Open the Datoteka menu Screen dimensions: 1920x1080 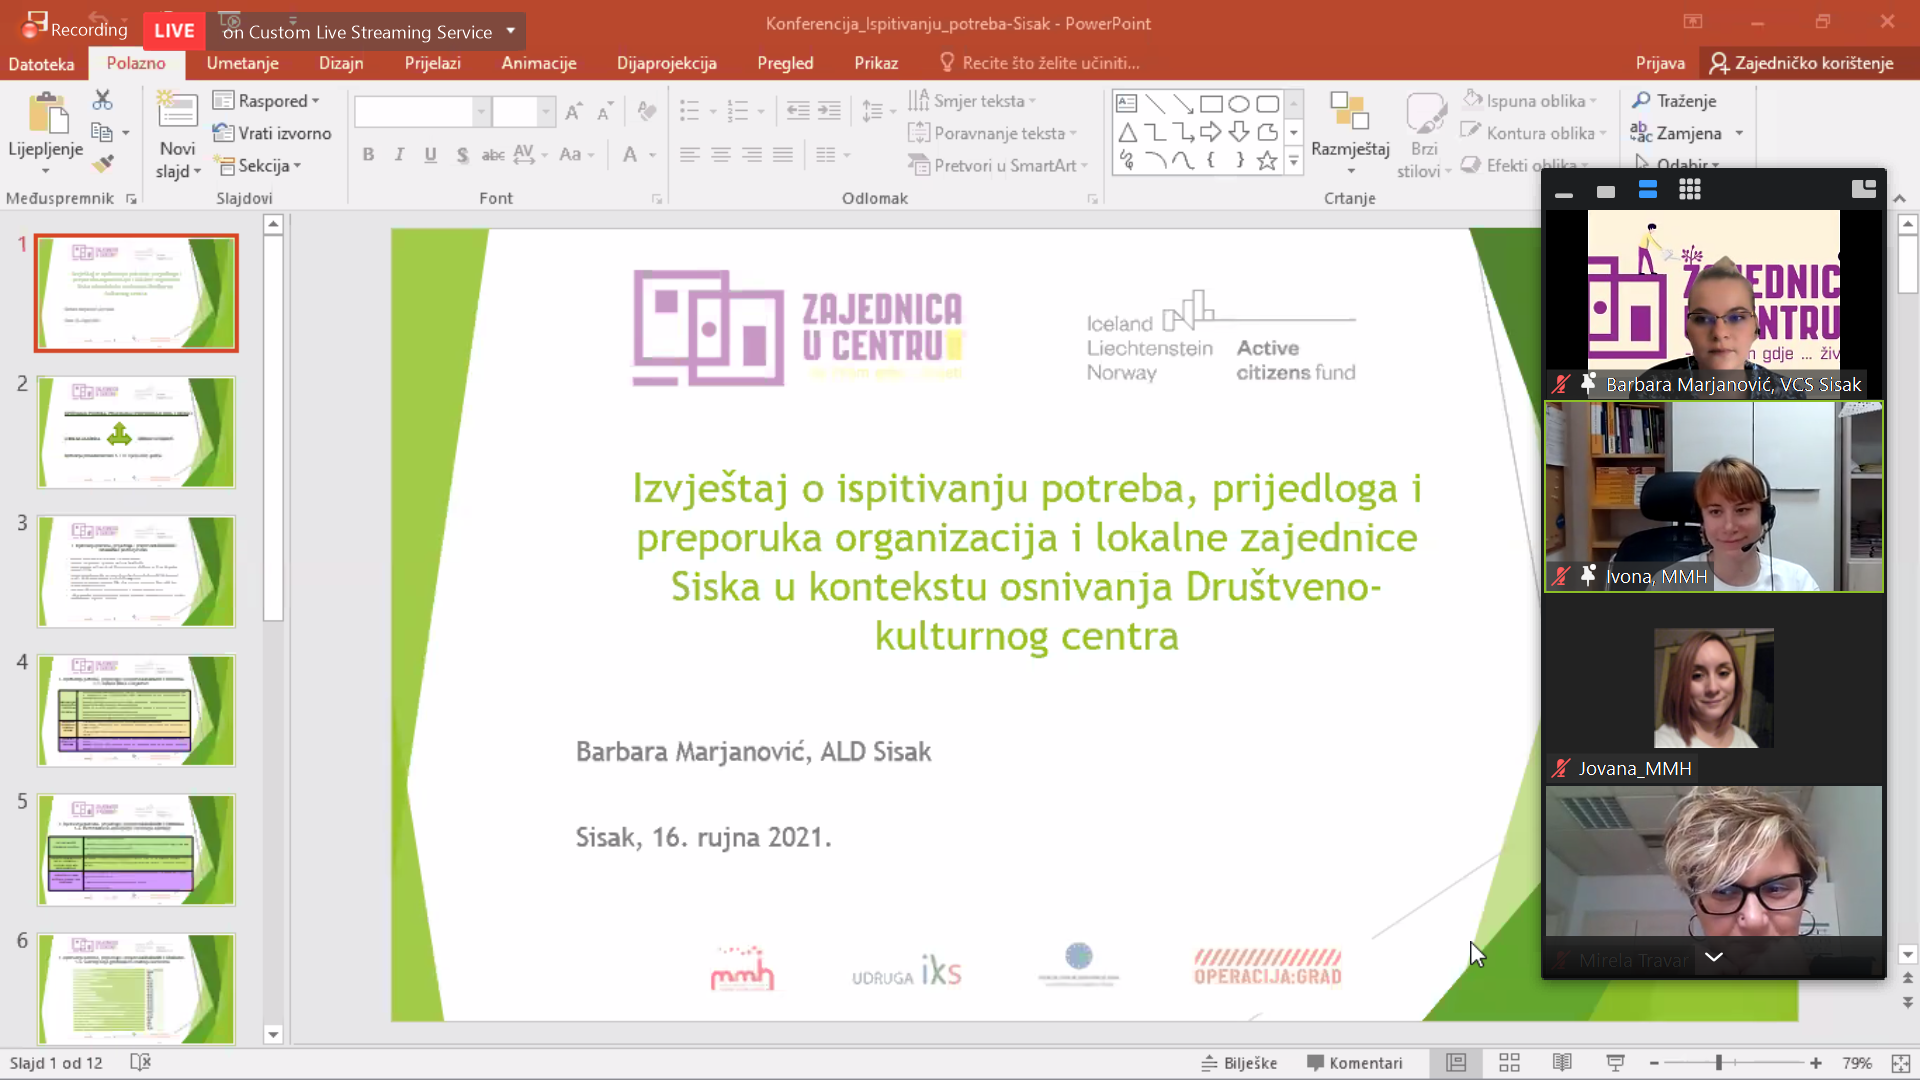(x=41, y=64)
